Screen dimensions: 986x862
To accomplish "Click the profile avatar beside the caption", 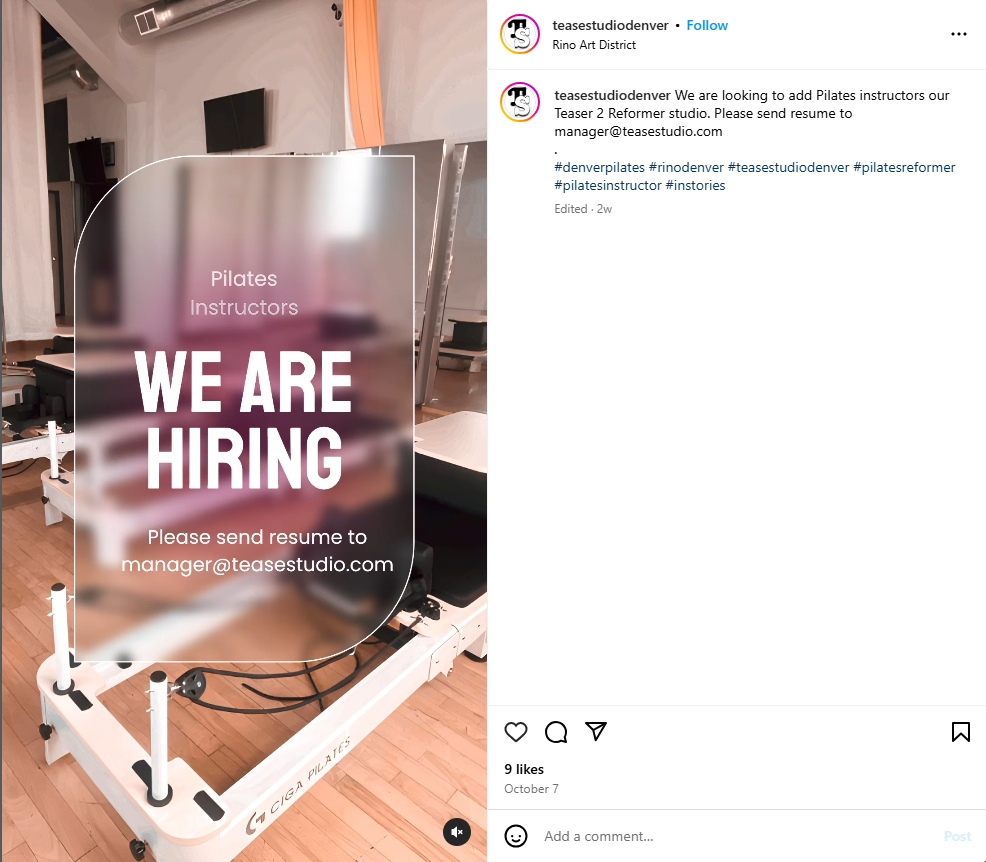I will point(520,102).
